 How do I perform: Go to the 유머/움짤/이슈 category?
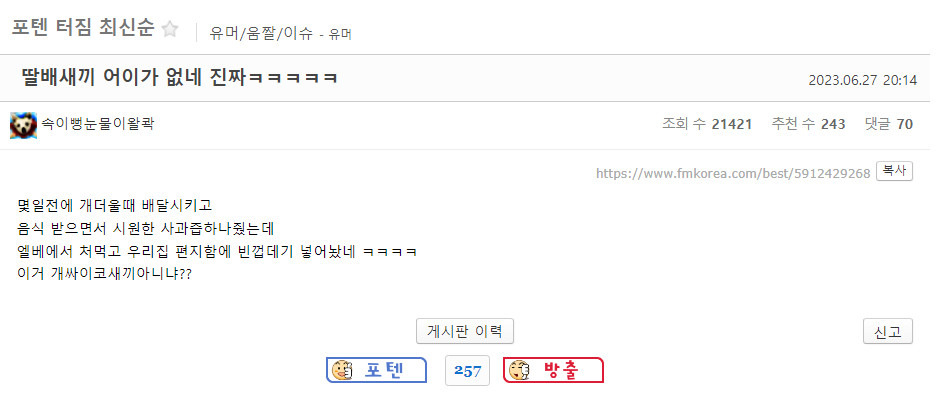(261, 33)
